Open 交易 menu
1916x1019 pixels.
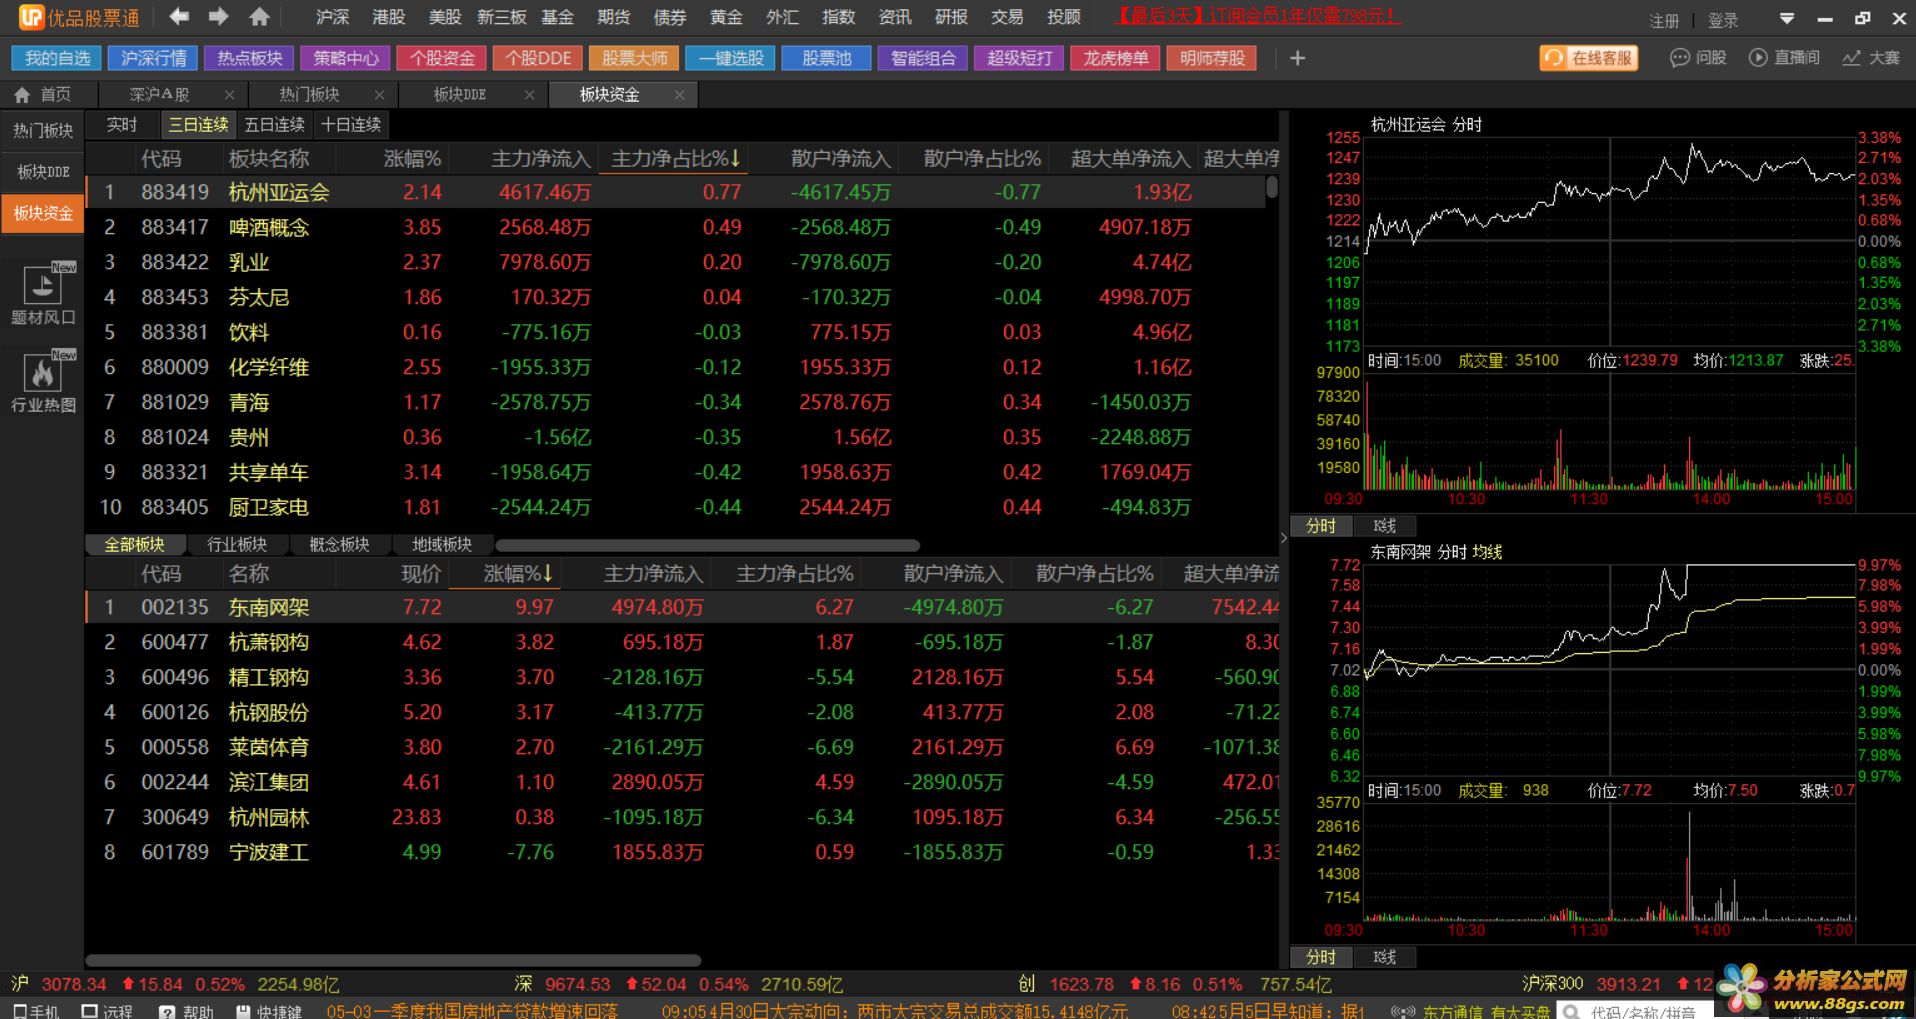coord(1007,17)
